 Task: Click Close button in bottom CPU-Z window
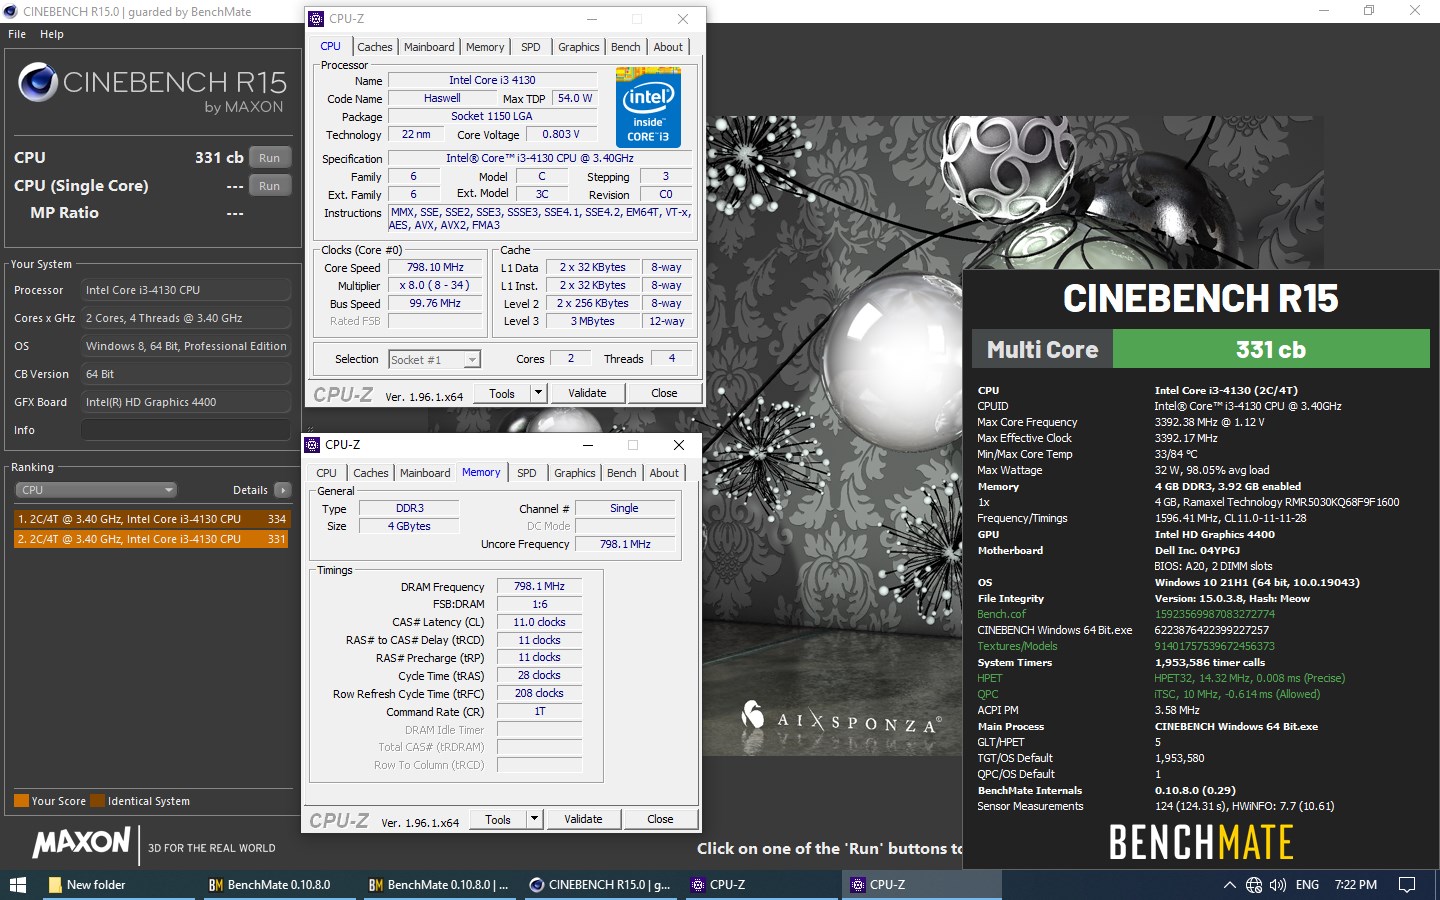660,820
